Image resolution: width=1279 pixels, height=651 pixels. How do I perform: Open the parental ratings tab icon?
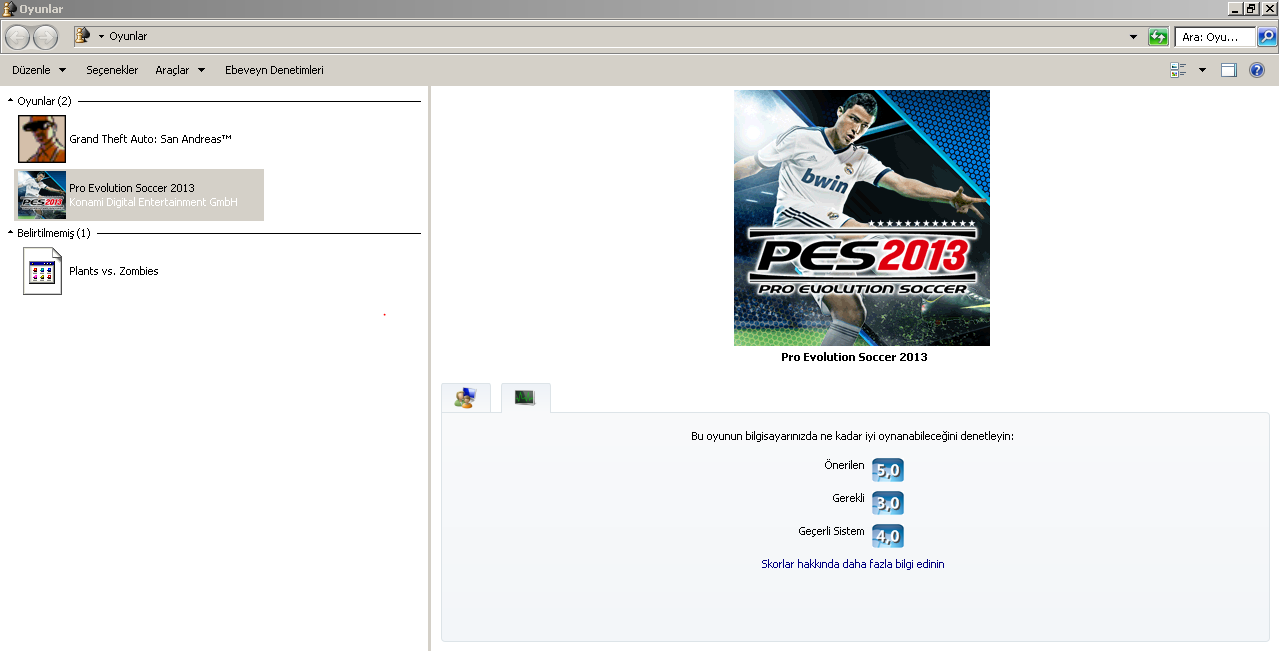(466, 397)
